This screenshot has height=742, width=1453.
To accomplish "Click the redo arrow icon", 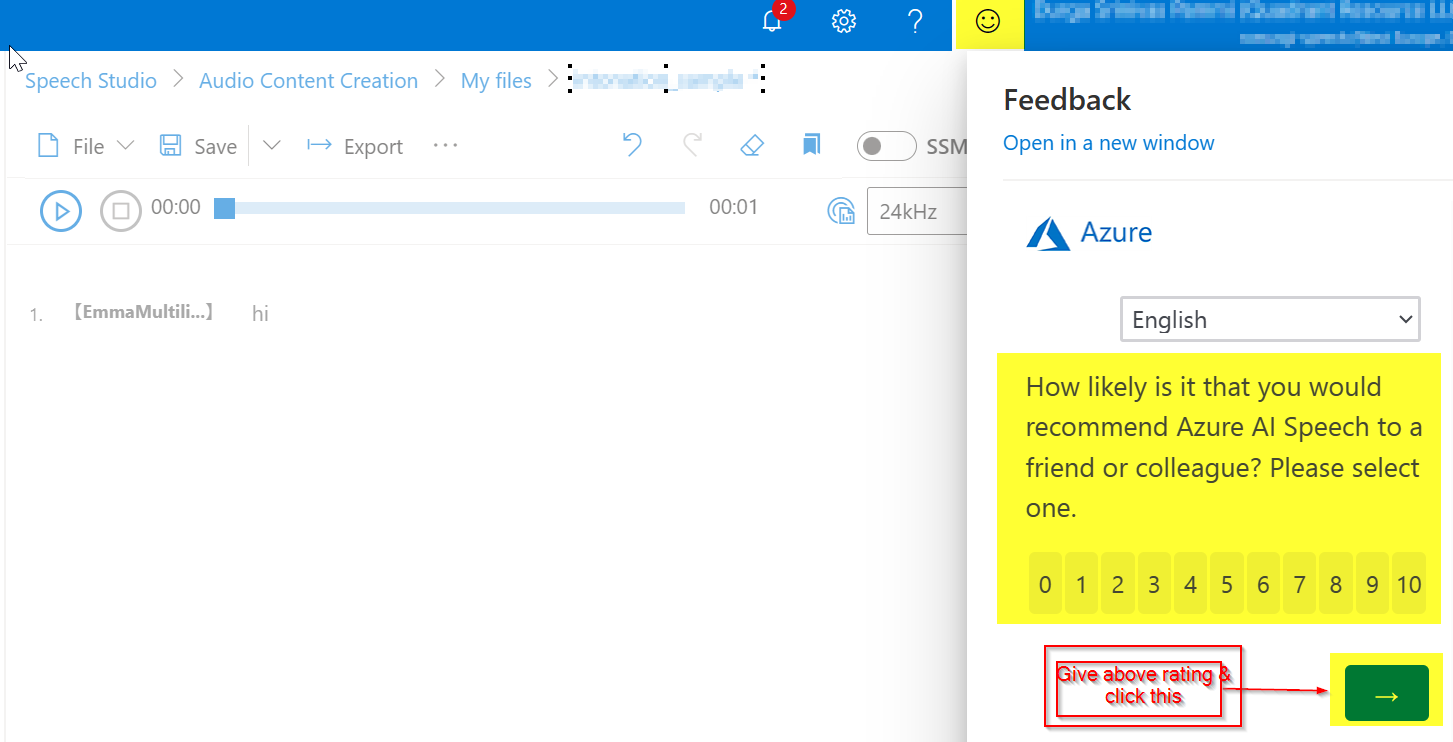I will 692,146.
